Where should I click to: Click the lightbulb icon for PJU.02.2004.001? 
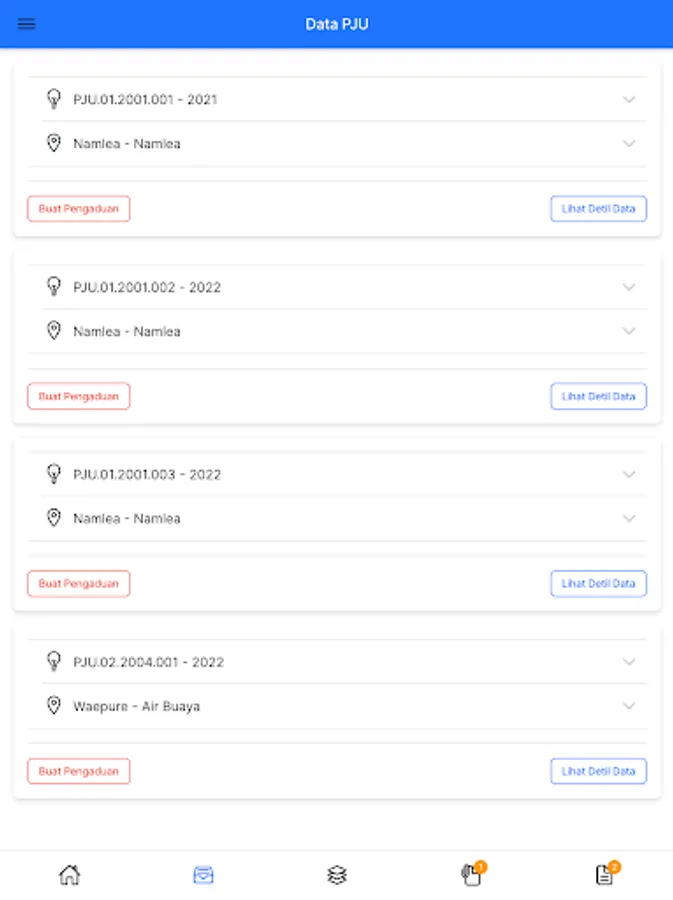point(54,661)
